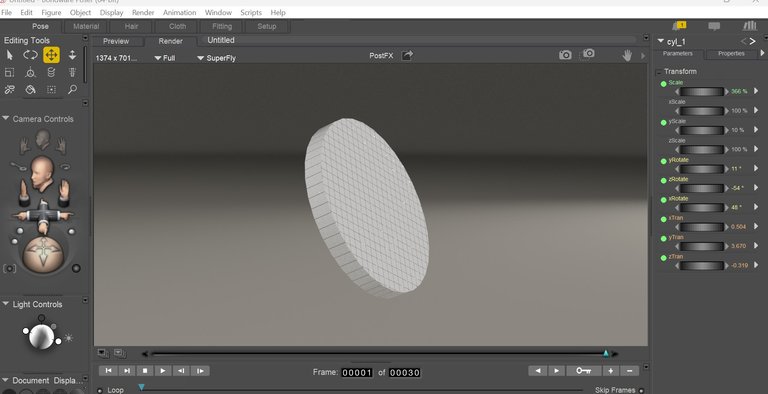Open the Full render size dropdown
The height and width of the screenshot is (394, 768).
coord(165,58)
